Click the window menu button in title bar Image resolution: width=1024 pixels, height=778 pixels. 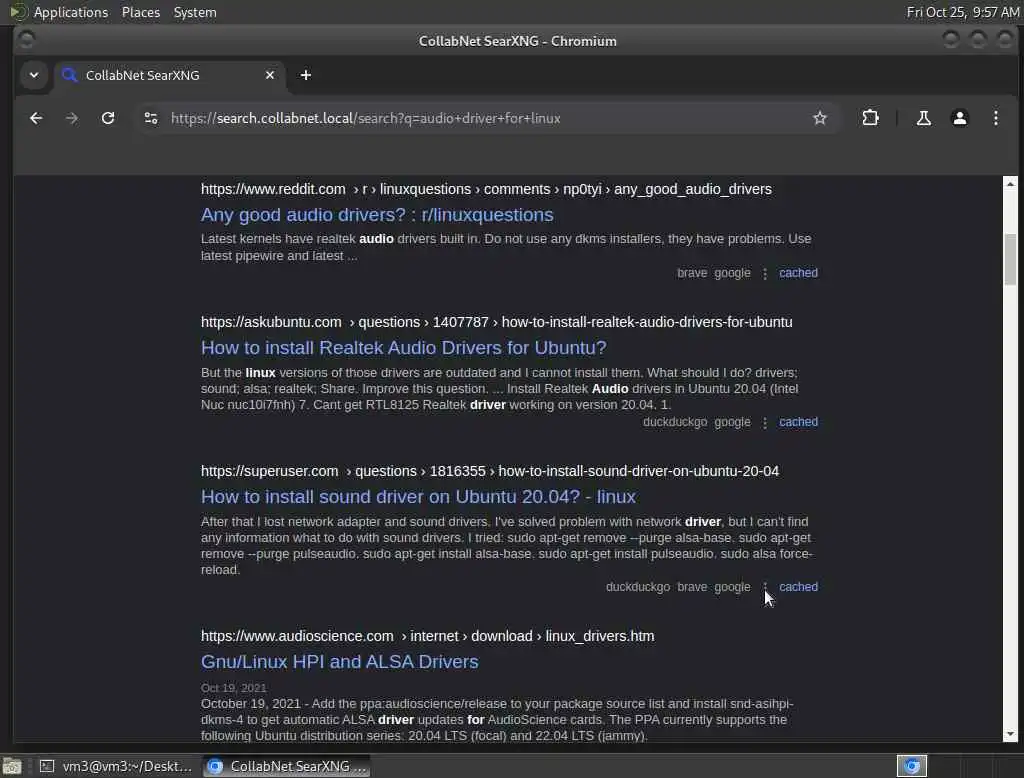click(x=26, y=41)
